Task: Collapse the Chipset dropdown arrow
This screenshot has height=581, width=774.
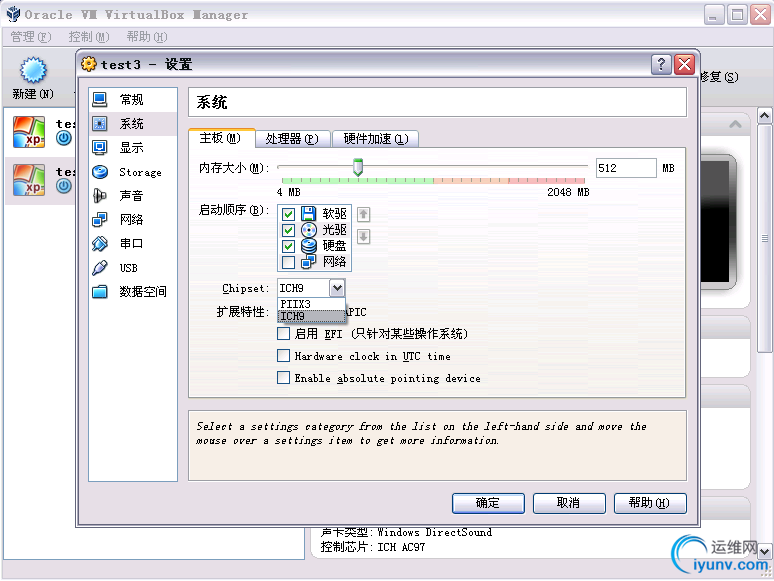Action: coord(337,288)
